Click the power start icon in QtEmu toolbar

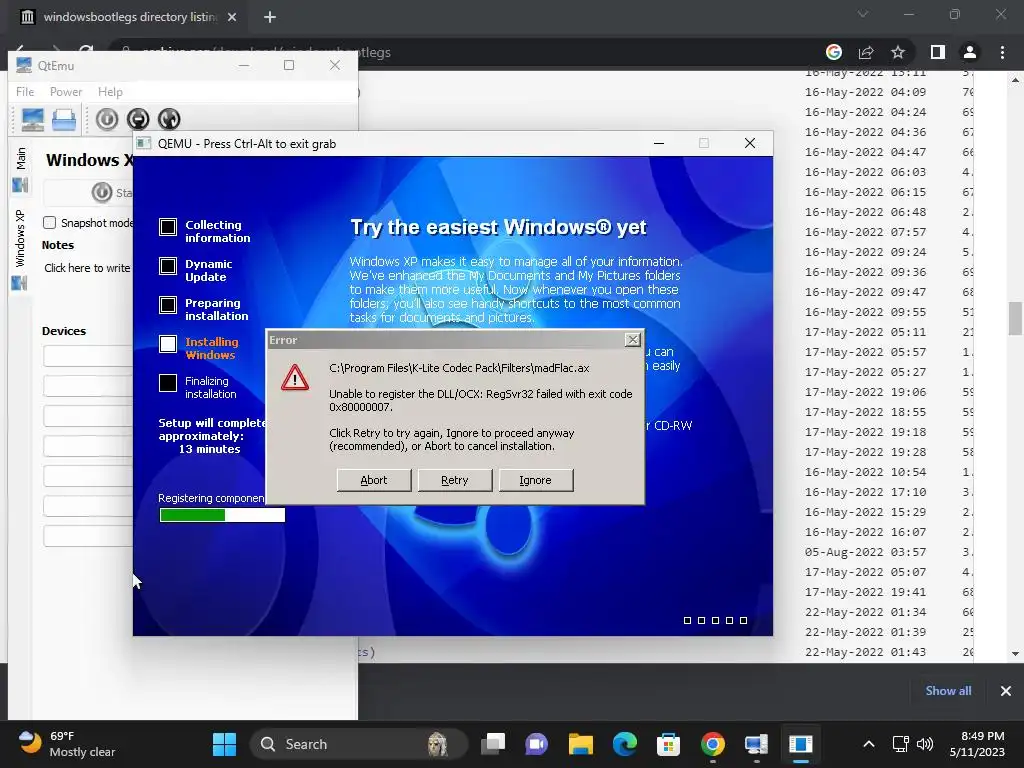[x=107, y=120]
